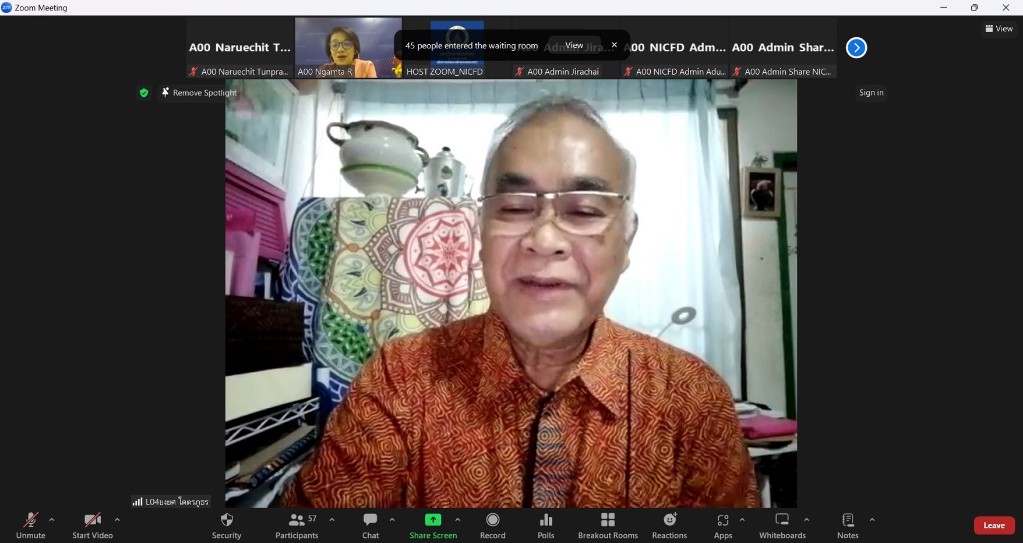Open the Polls window
This screenshot has height=543, width=1023.
546,525
